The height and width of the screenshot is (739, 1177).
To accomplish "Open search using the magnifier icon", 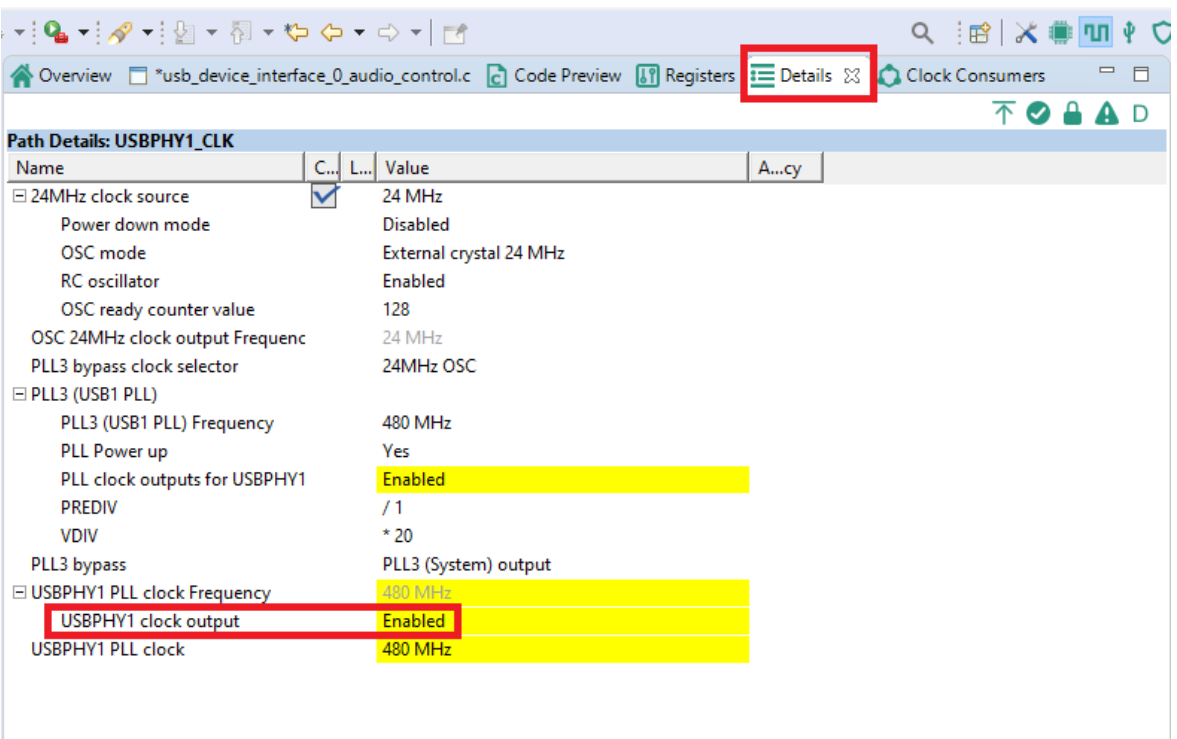I will (921, 31).
